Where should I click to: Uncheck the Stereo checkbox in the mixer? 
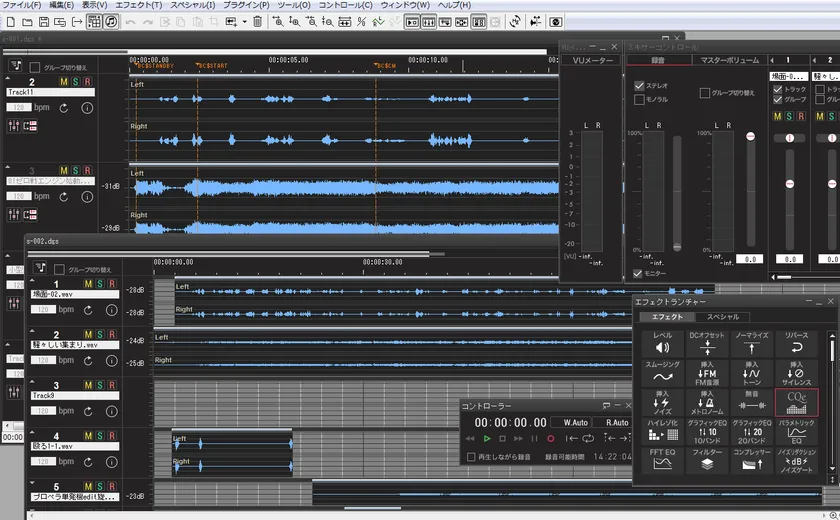[x=639, y=86]
